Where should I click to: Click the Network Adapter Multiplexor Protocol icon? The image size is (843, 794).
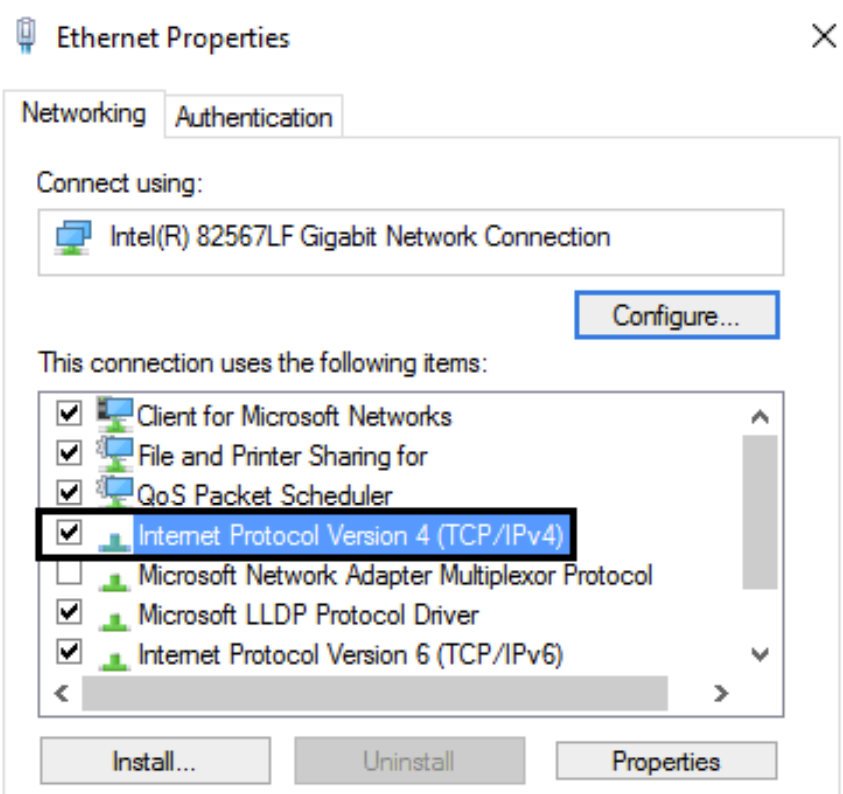click(117, 577)
